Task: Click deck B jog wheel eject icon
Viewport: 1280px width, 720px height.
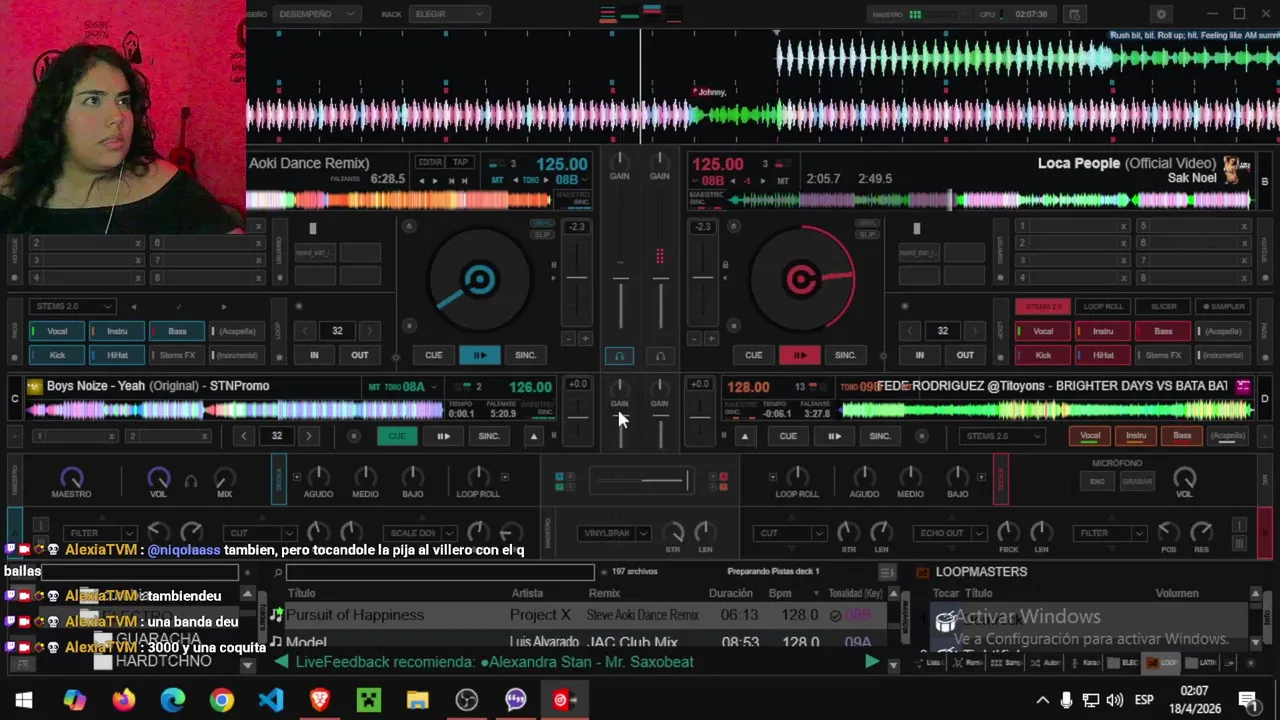Action: pos(734,226)
